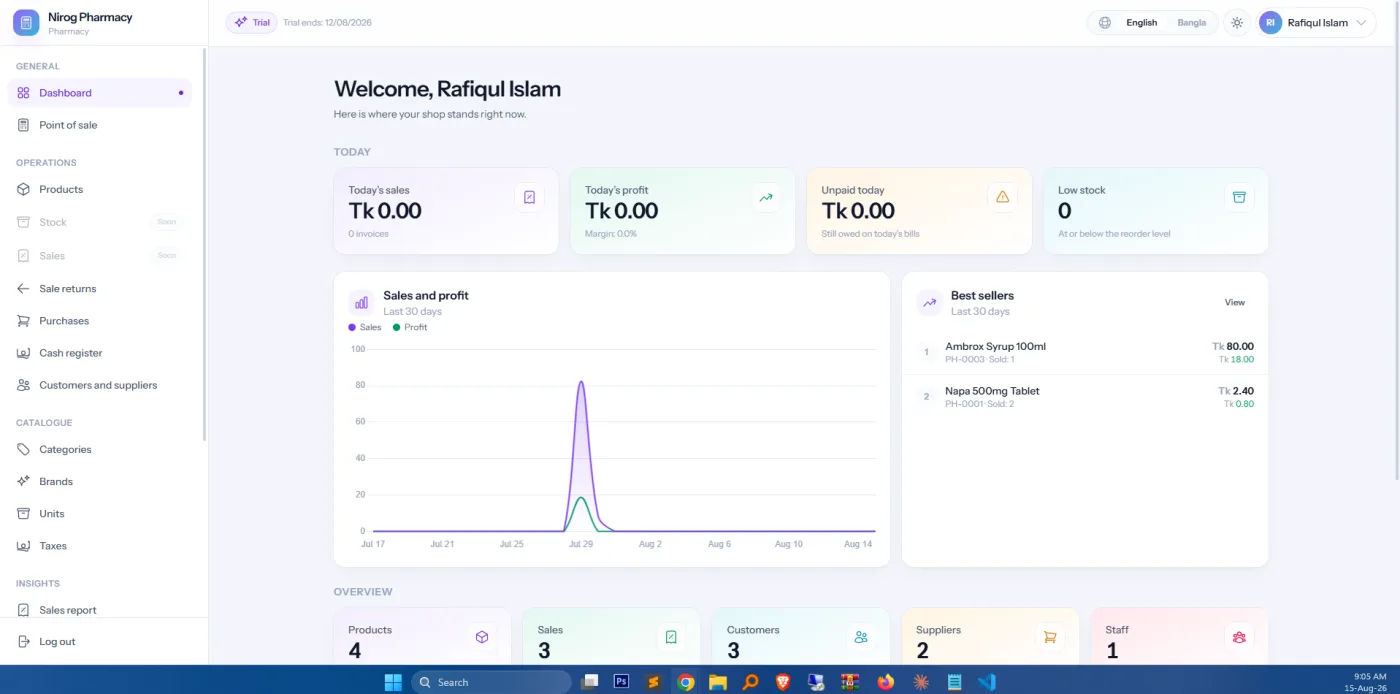Open Categories under Catalogue
Image resolution: width=1400 pixels, height=694 pixels.
(x=99, y=449)
